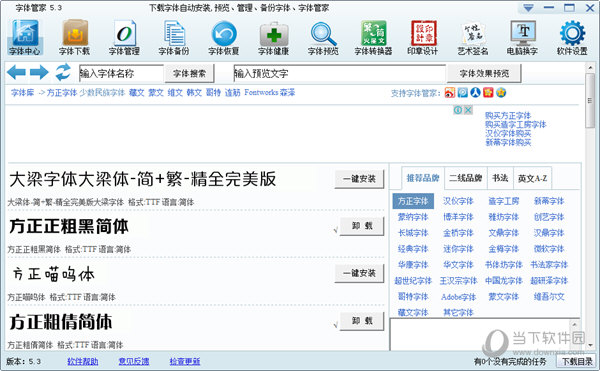Image resolution: width=600 pixels, height=371 pixels.
Task: Click the 方正喵呜体 font preview
Action: tap(53, 274)
